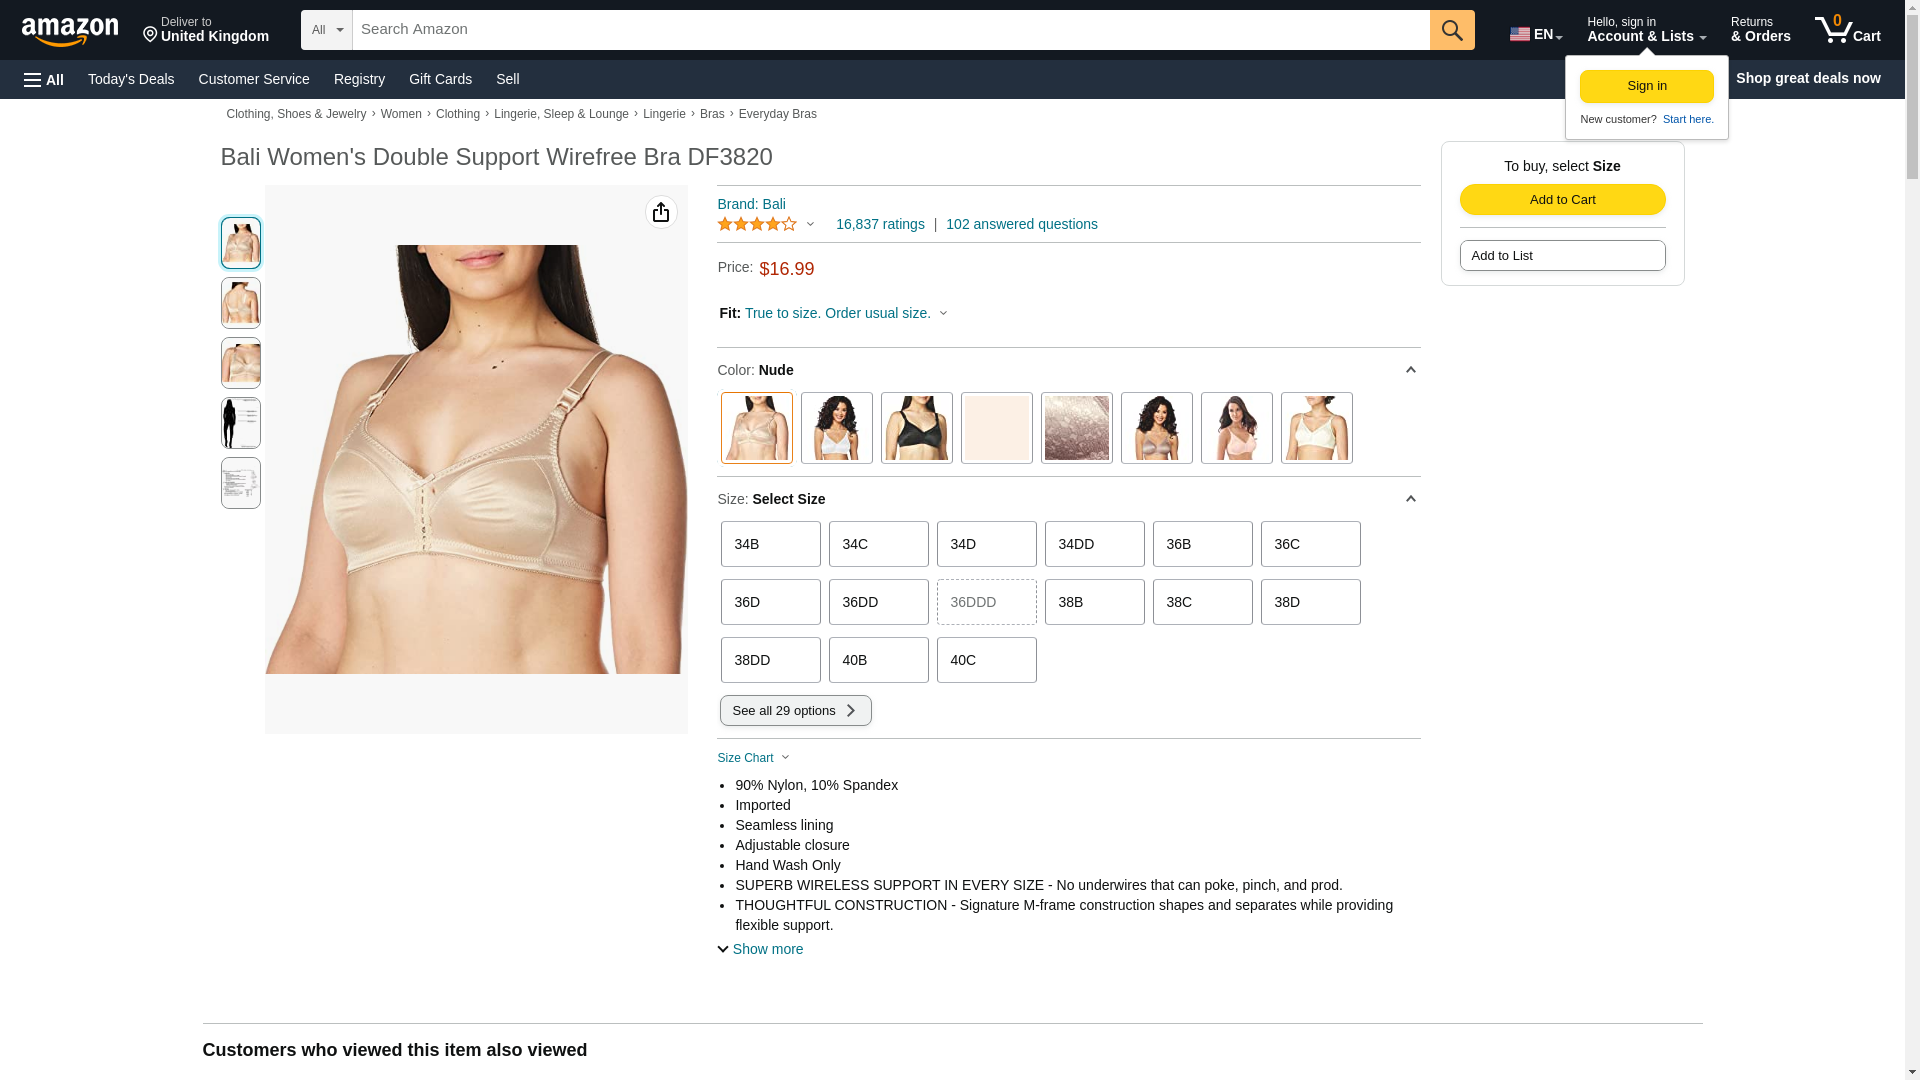Open Today's Deals menu item

pos(131,79)
